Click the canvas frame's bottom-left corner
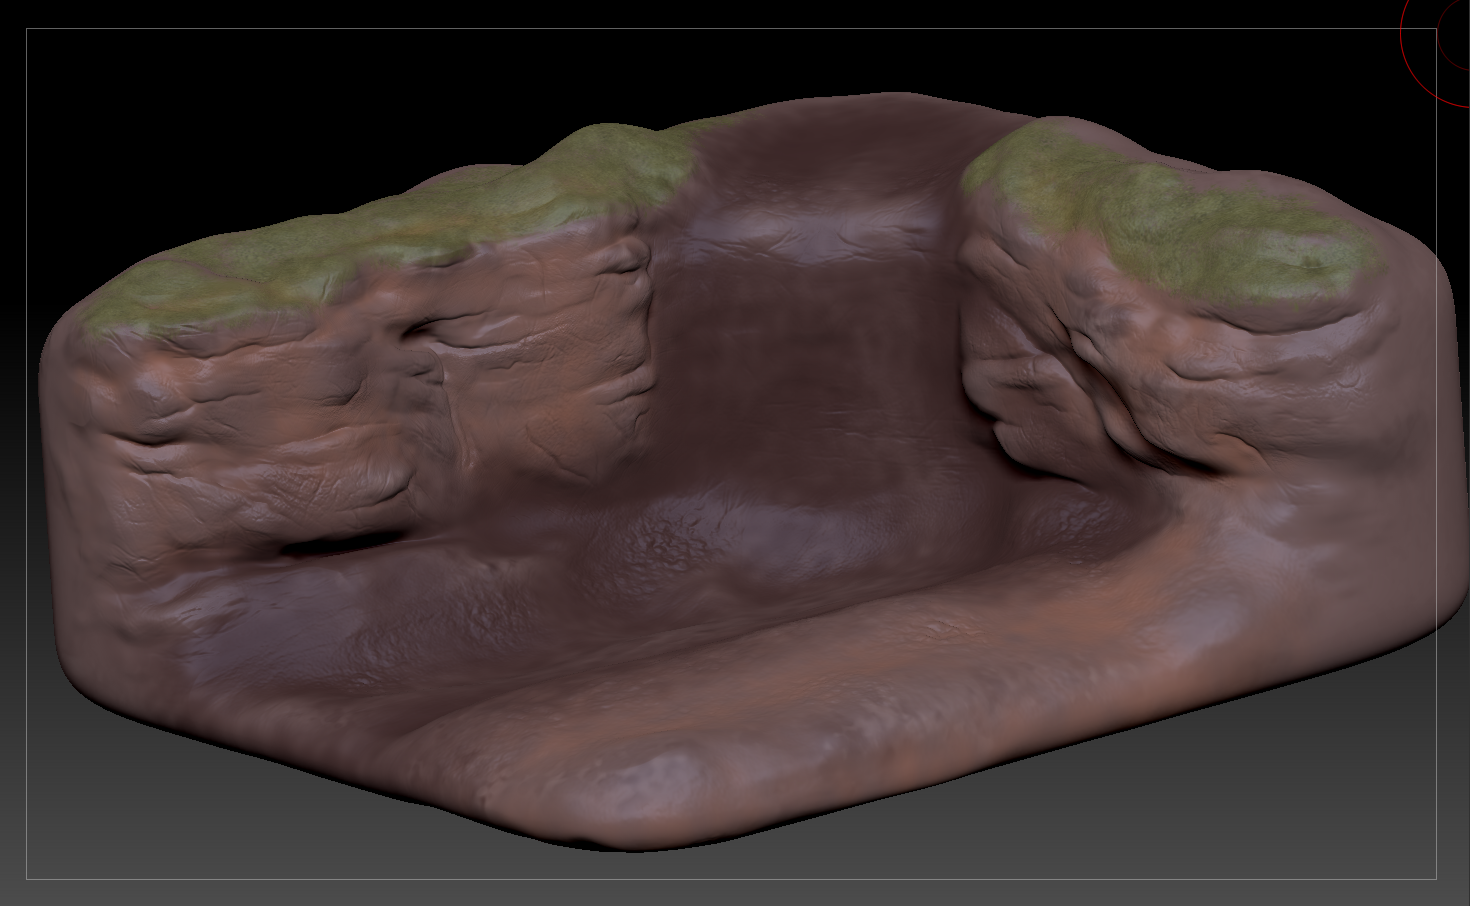This screenshot has width=1470, height=906. point(27,879)
